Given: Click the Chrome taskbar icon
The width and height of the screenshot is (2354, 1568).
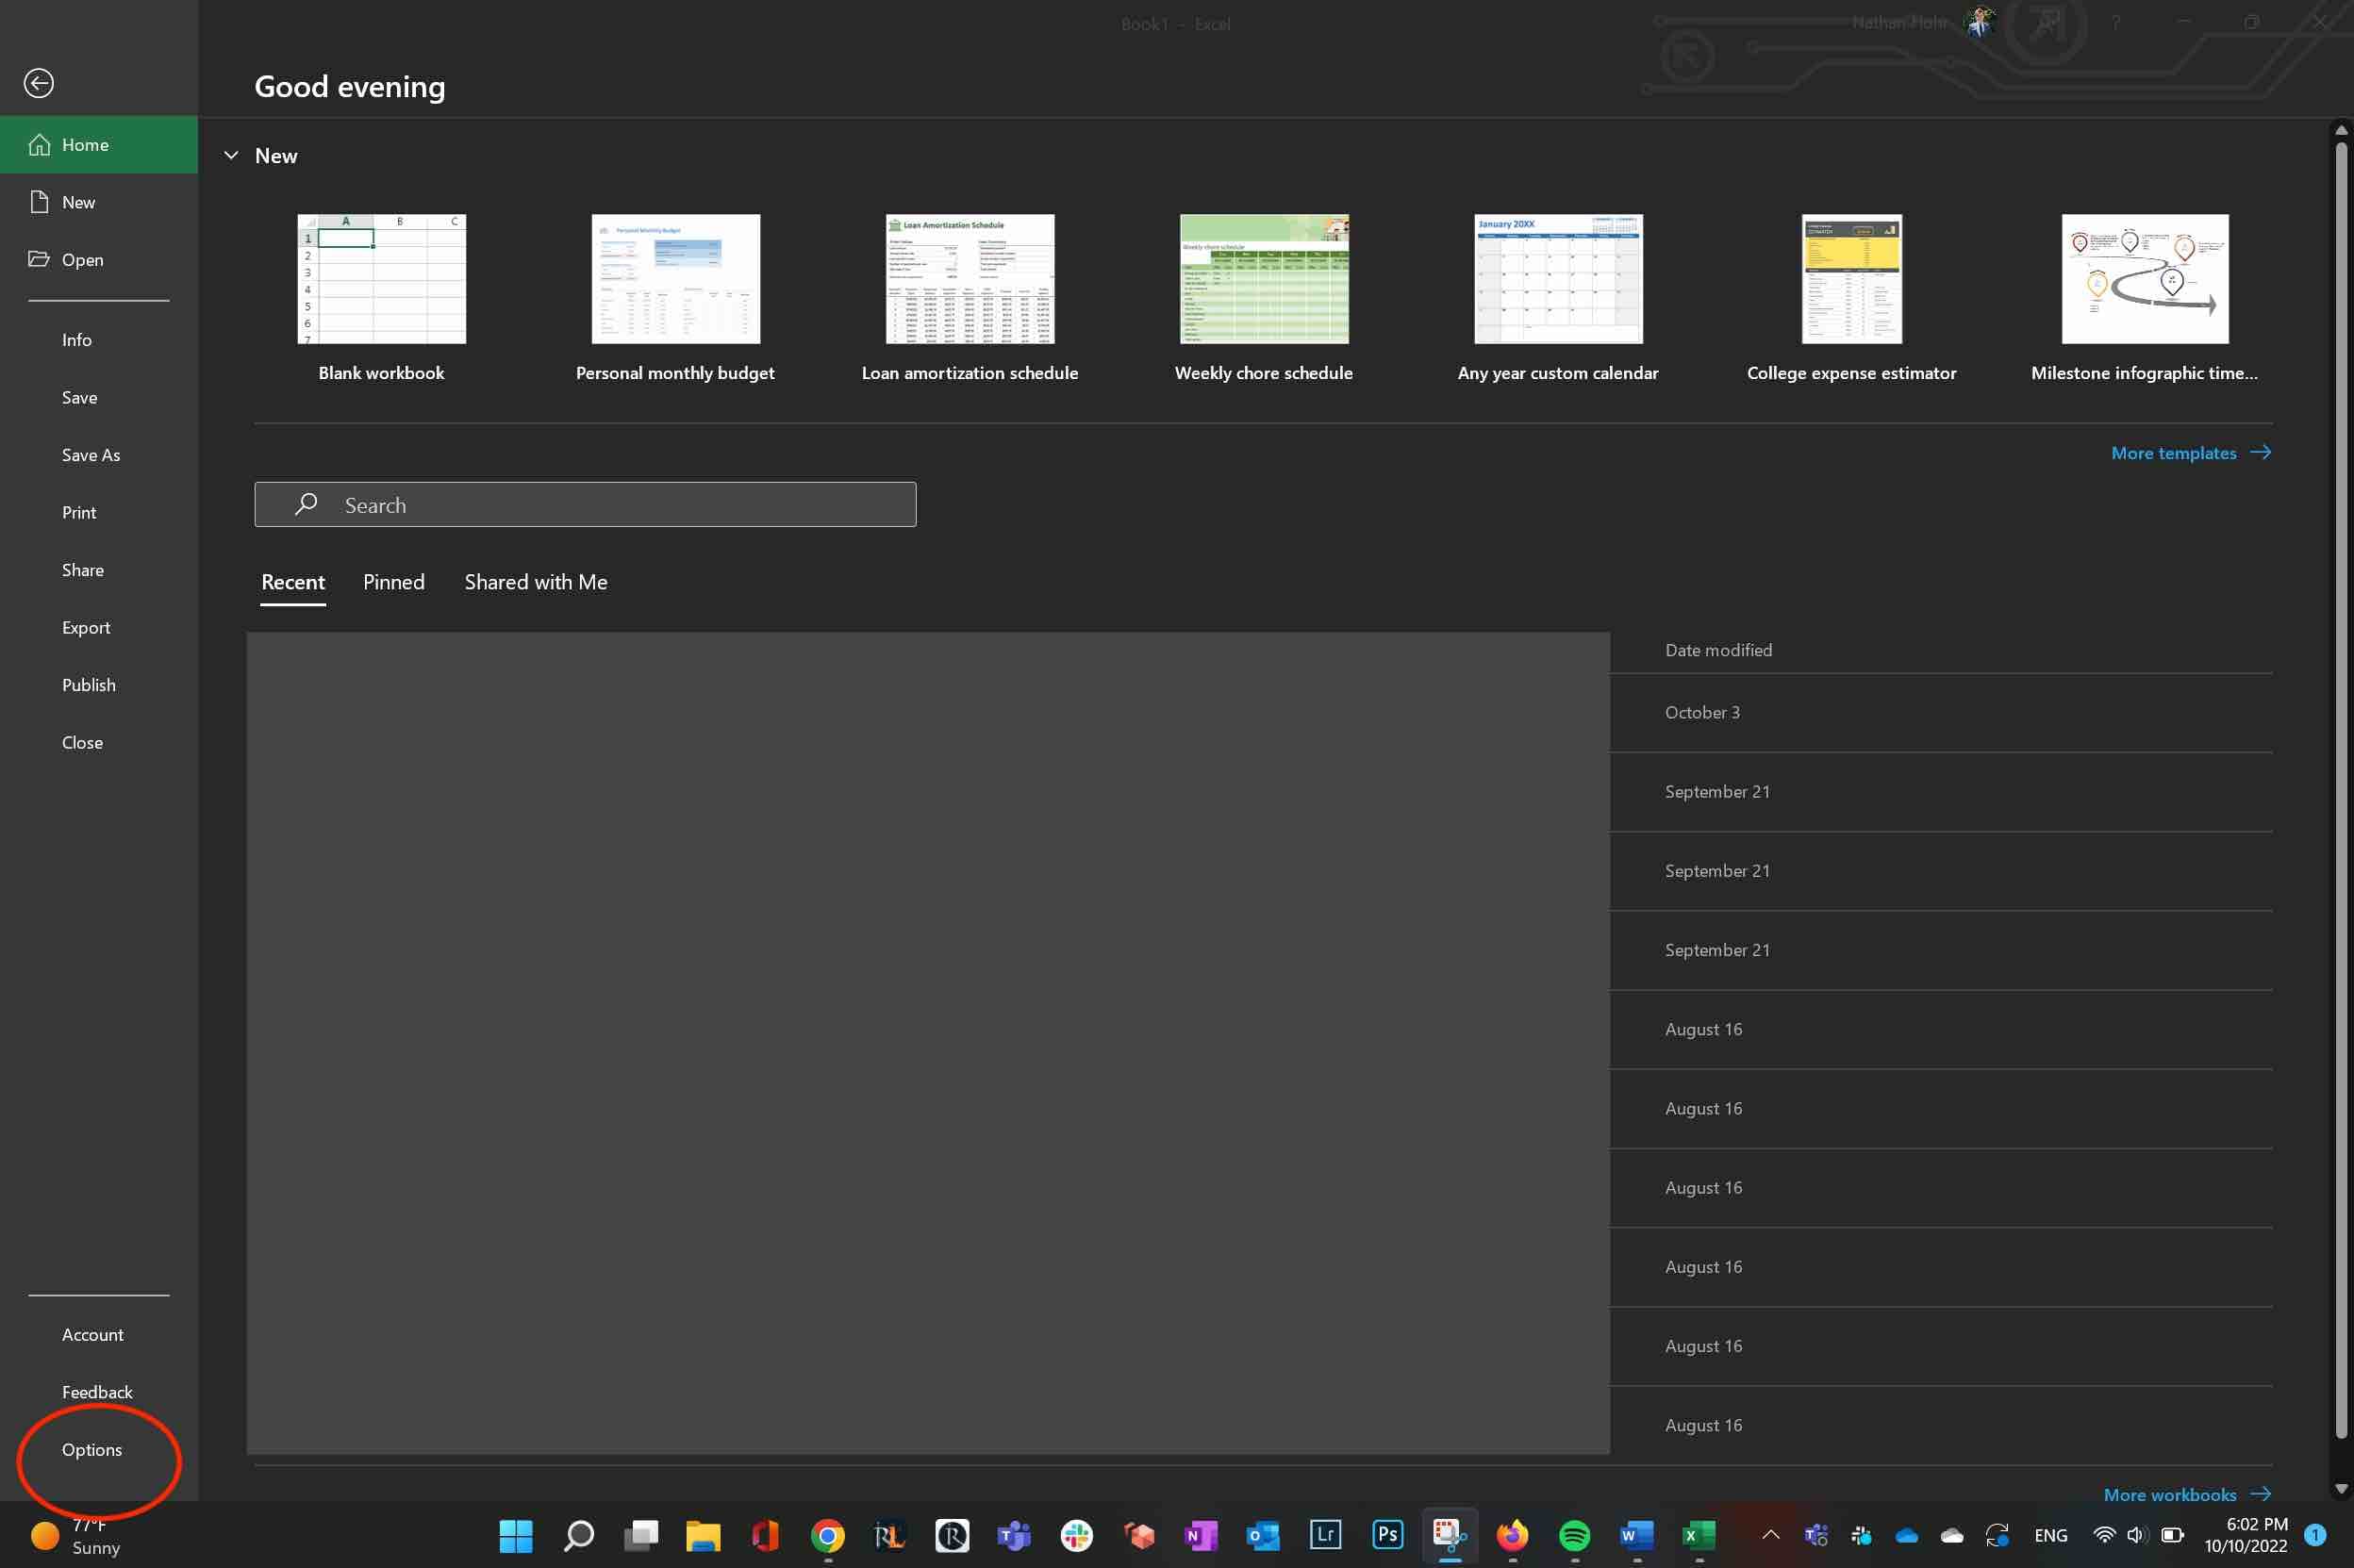Looking at the screenshot, I should coord(827,1535).
